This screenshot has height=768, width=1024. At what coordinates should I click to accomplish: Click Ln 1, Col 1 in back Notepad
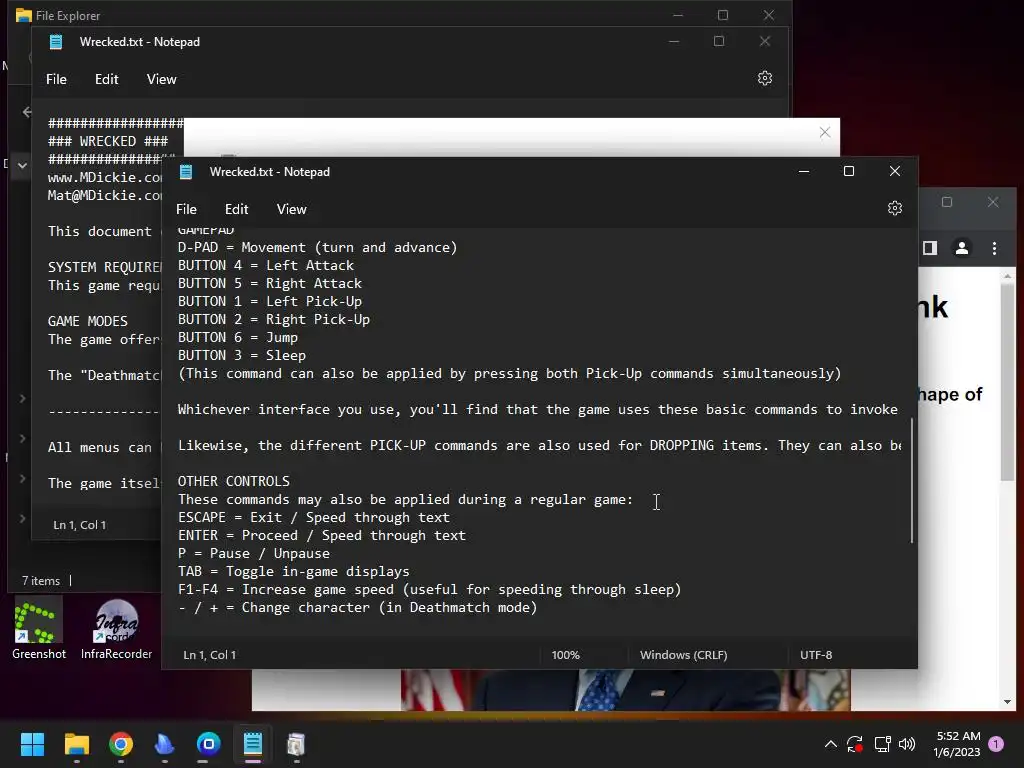pos(80,525)
